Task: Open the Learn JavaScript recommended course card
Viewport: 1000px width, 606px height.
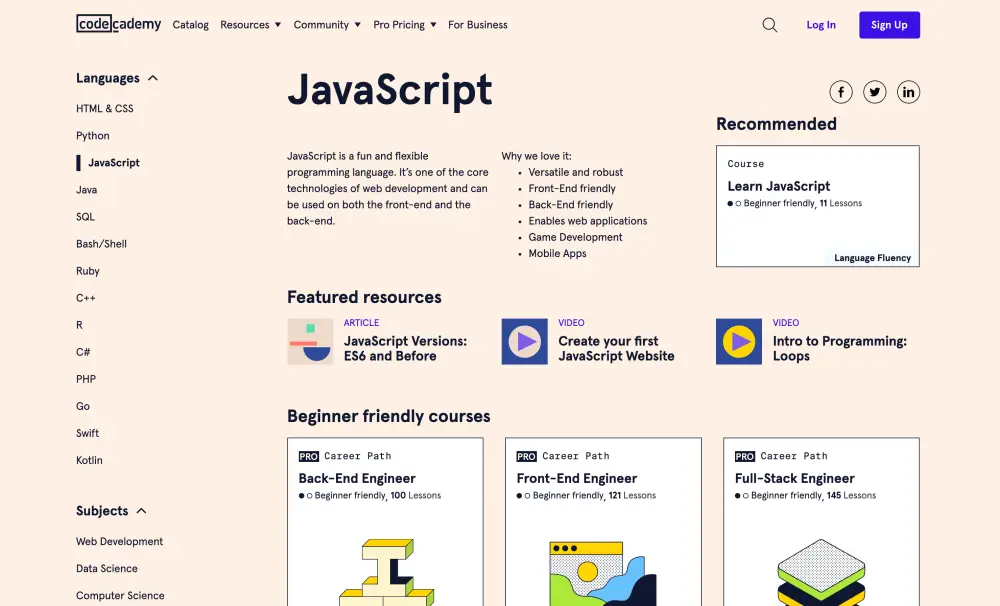Action: click(x=817, y=206)
